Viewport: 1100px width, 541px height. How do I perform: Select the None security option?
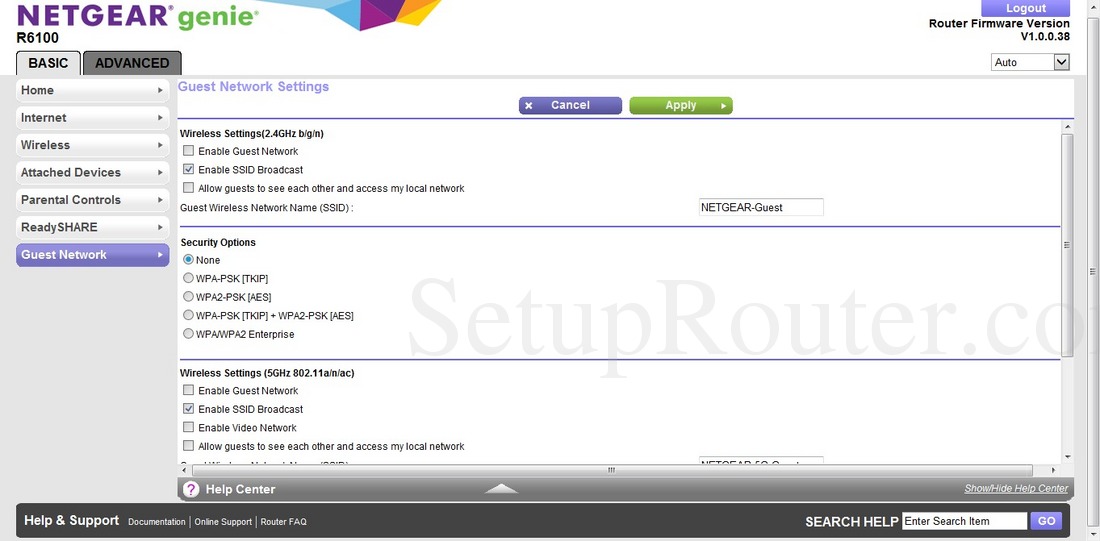coord(188,260)
